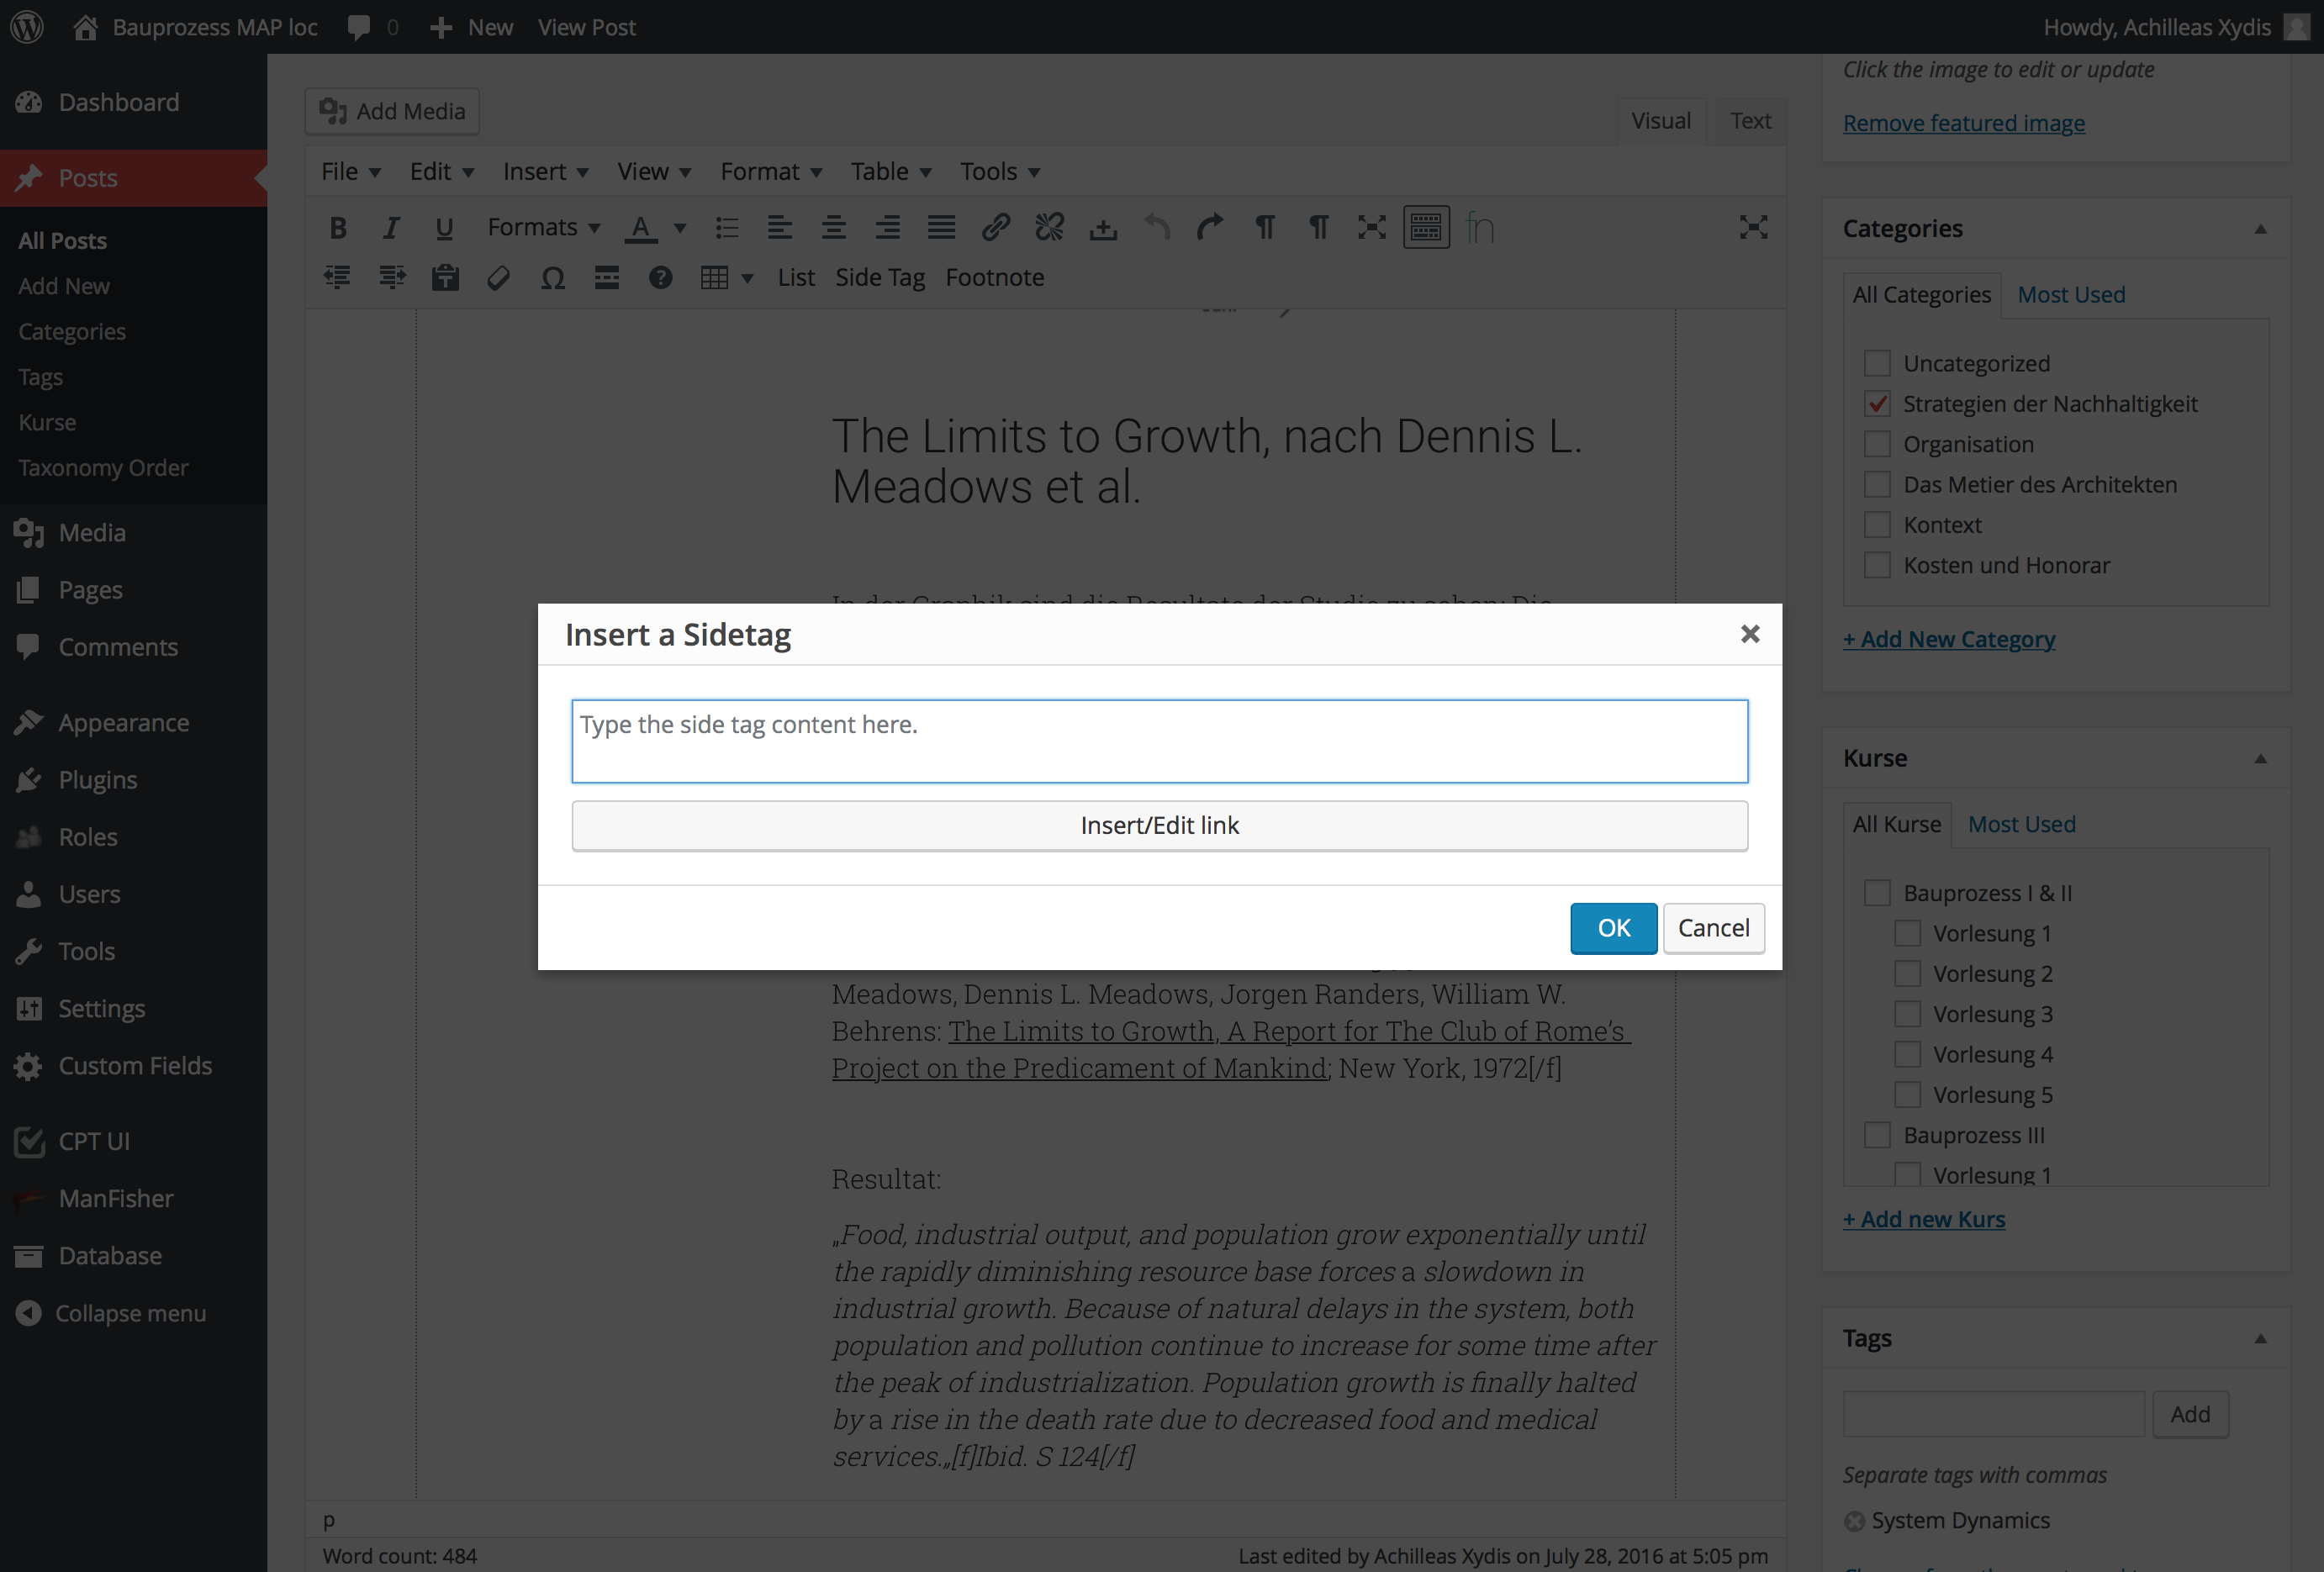Apply the text color A button
Screen dimensions: 2324x1572
[x=641, y=228]
